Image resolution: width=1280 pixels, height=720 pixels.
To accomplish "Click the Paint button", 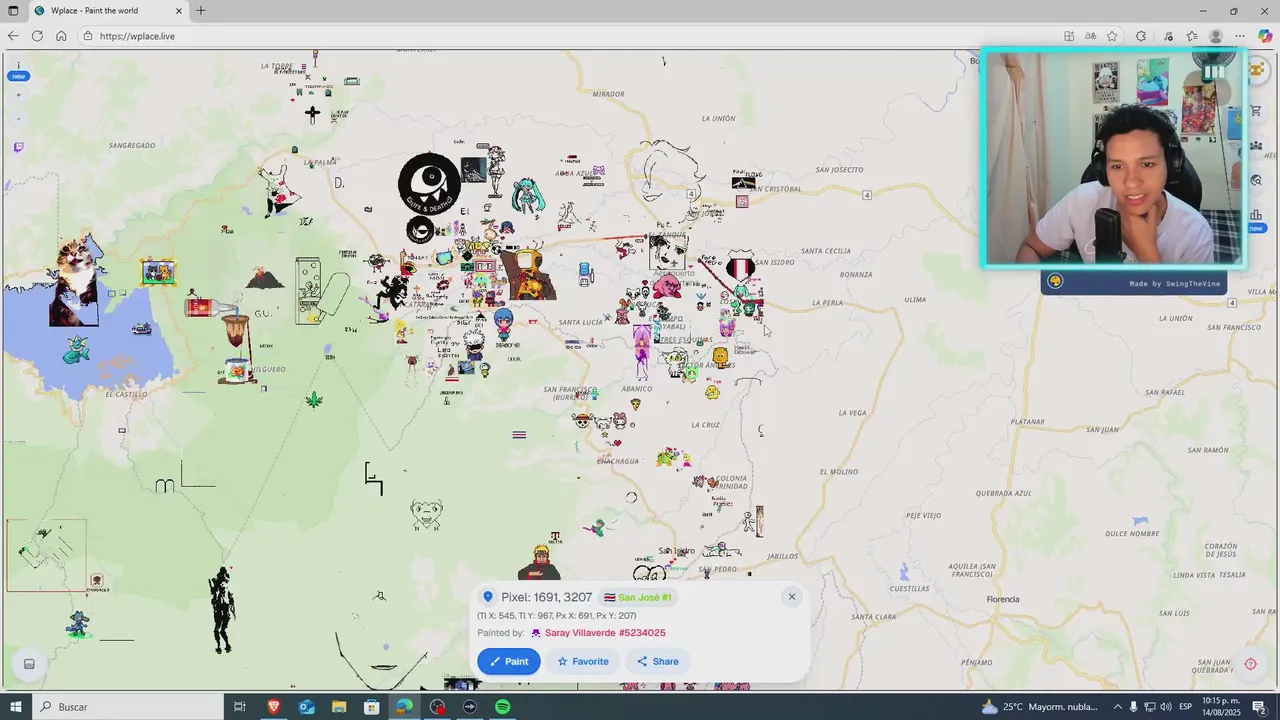I will tap(509, 661).
